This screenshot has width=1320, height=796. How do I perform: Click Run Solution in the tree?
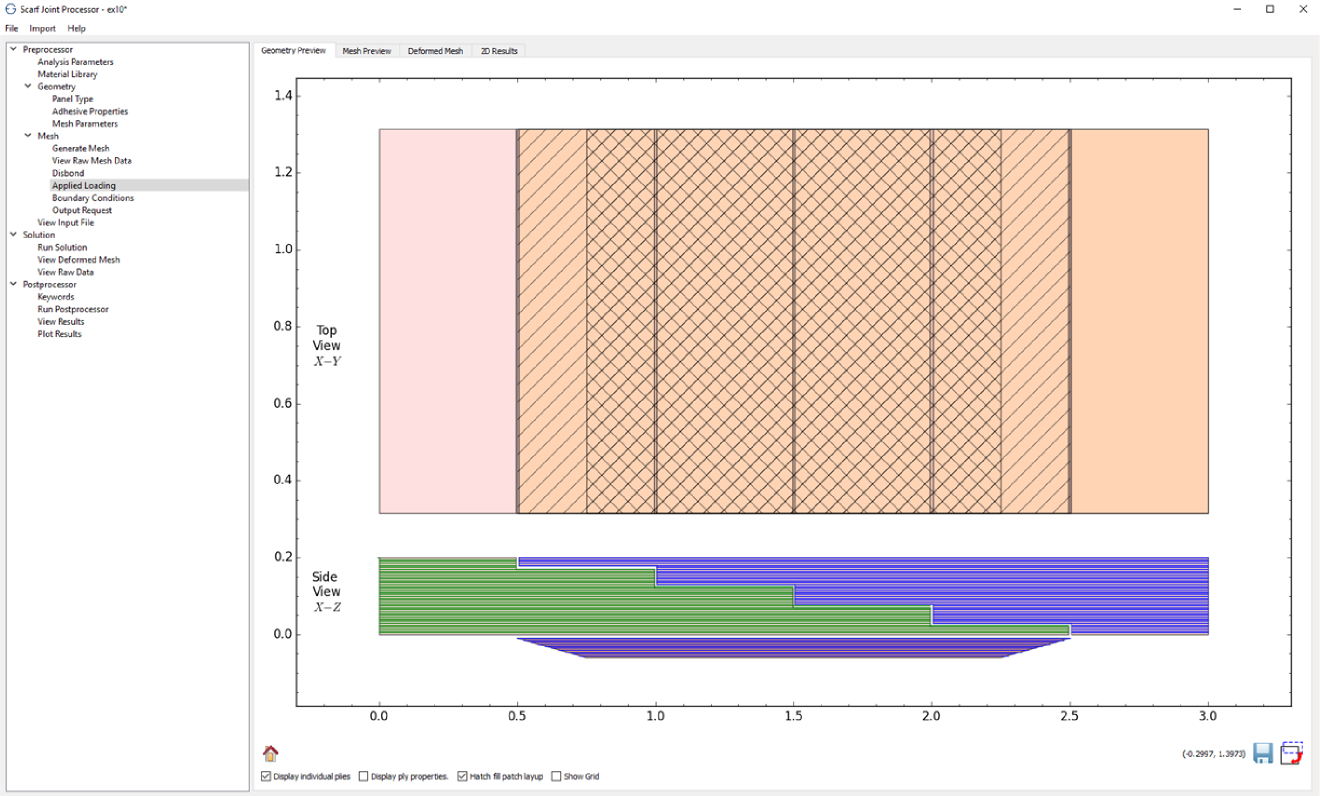point(62,247)
